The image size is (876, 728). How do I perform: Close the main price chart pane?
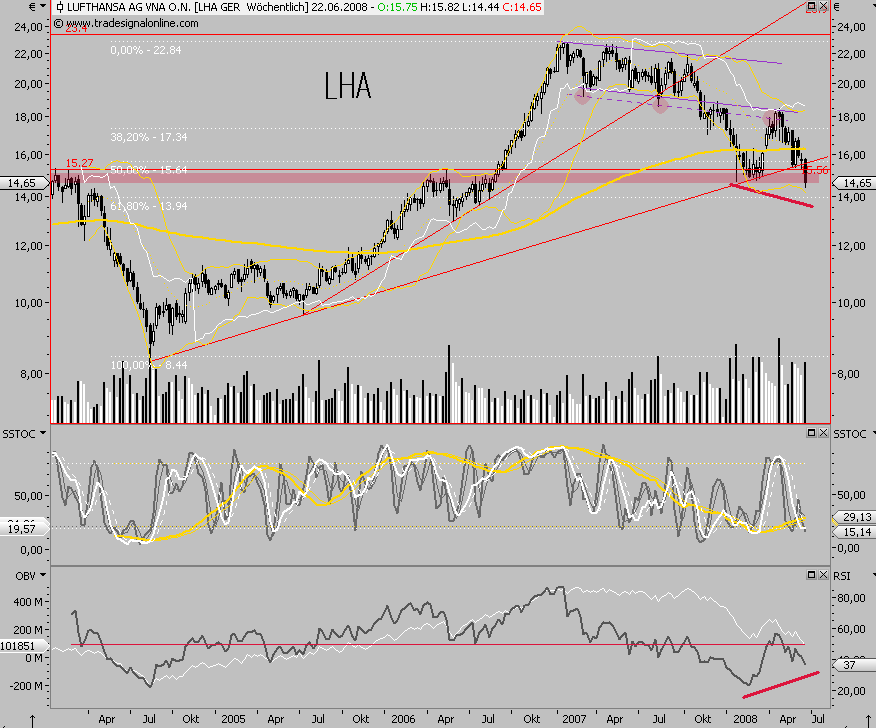point(823,7)
